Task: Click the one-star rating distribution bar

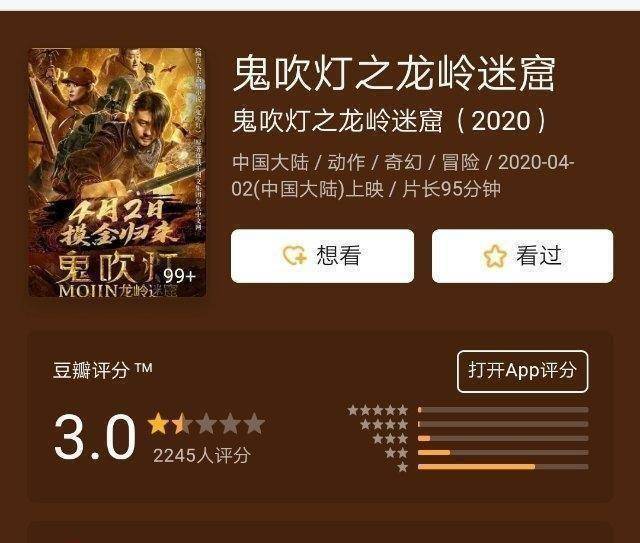Action: [x=503, y=467]
